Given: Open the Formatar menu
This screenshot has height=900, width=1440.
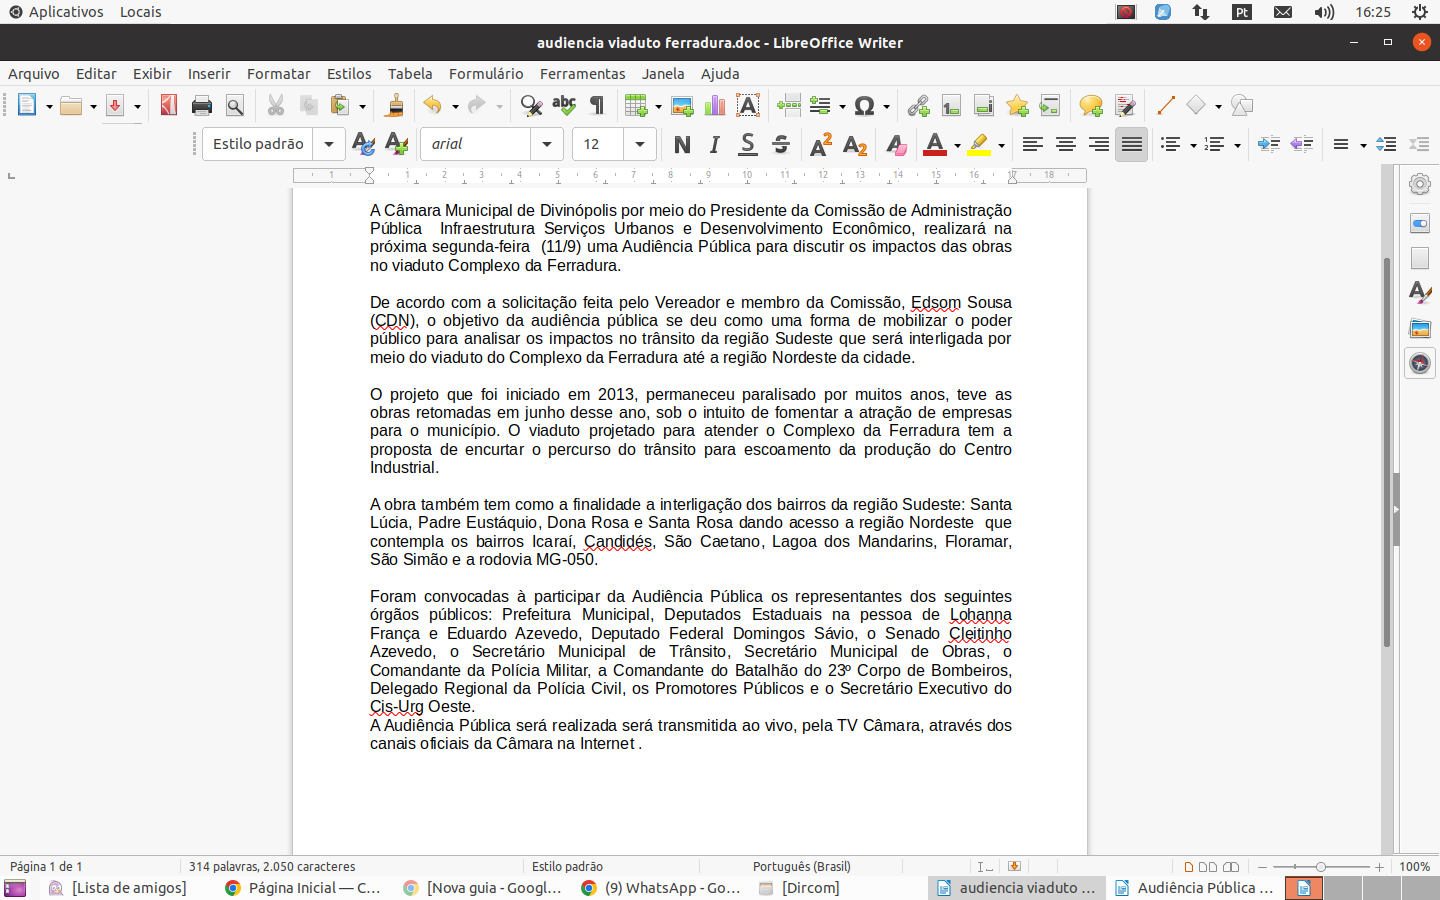Looking at the screenshot, I should (278, 74).
